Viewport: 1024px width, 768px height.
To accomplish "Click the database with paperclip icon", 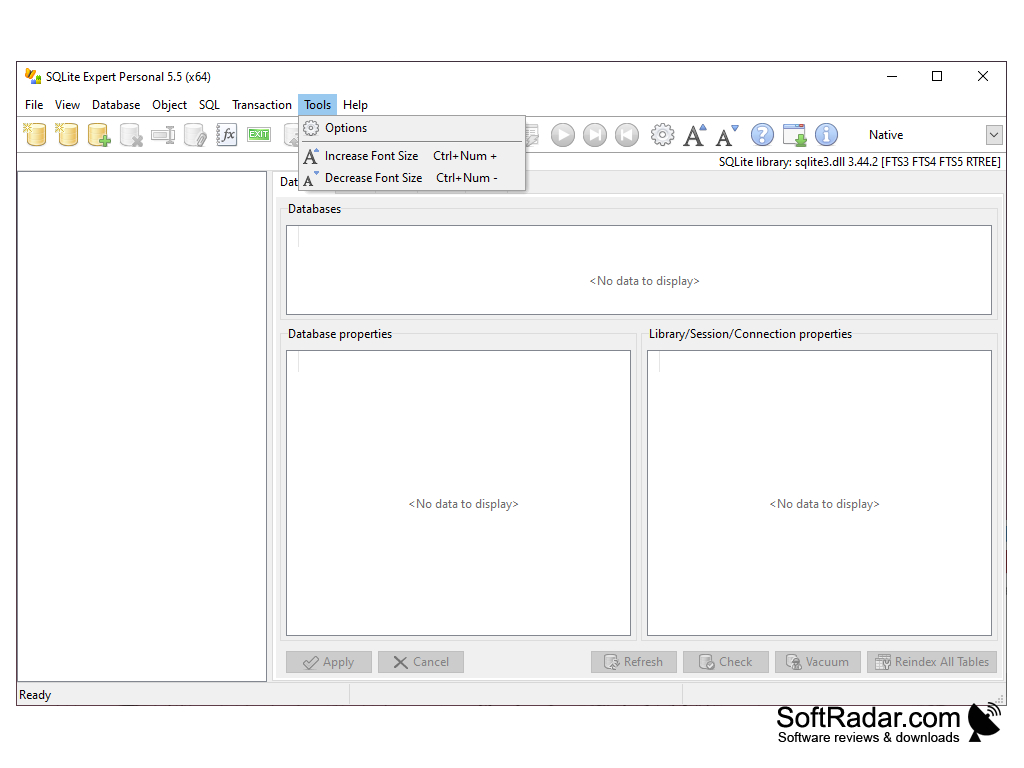I will point(195,135).
